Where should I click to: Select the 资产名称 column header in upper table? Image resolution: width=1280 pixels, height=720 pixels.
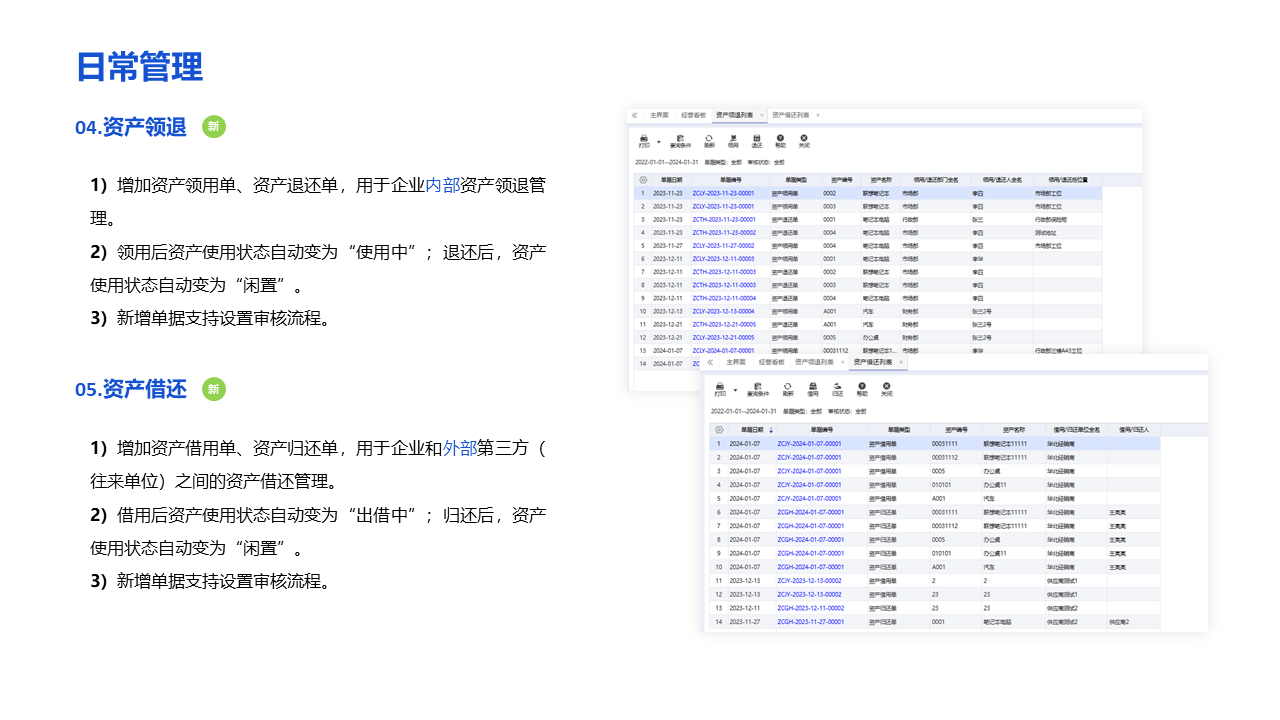(880, 180)
